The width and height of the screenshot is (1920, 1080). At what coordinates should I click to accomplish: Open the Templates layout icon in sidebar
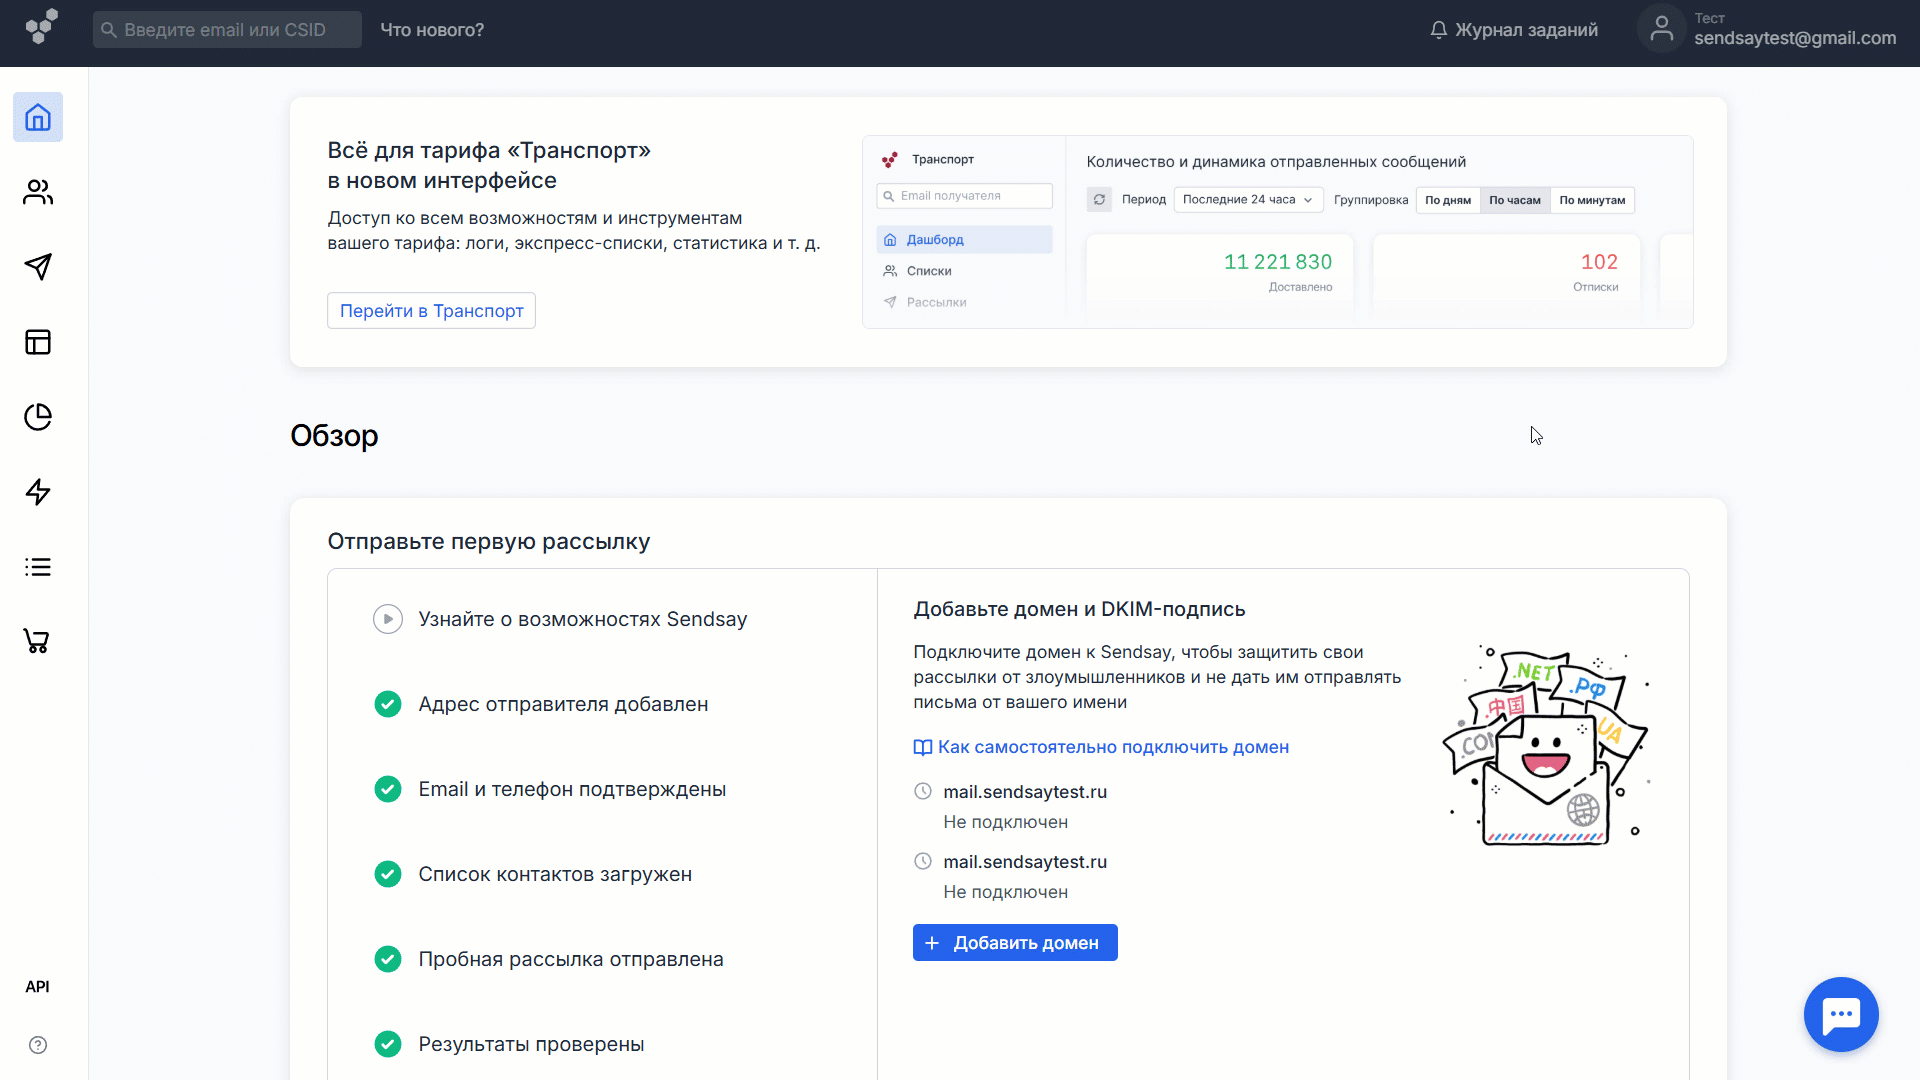38,342
